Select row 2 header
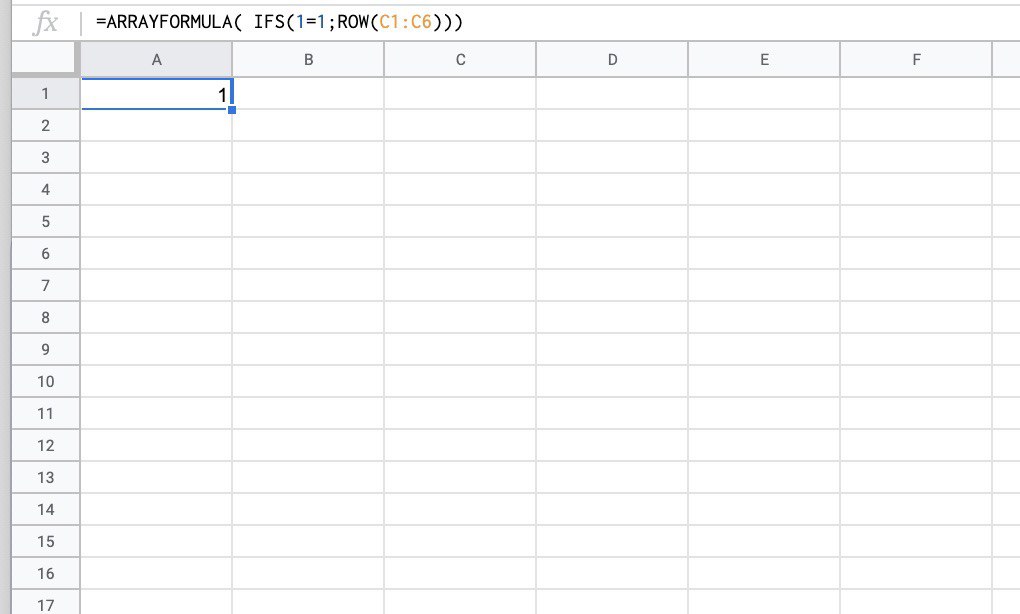This screenshot has width=1020, height=614. click(x=46, y=126)
